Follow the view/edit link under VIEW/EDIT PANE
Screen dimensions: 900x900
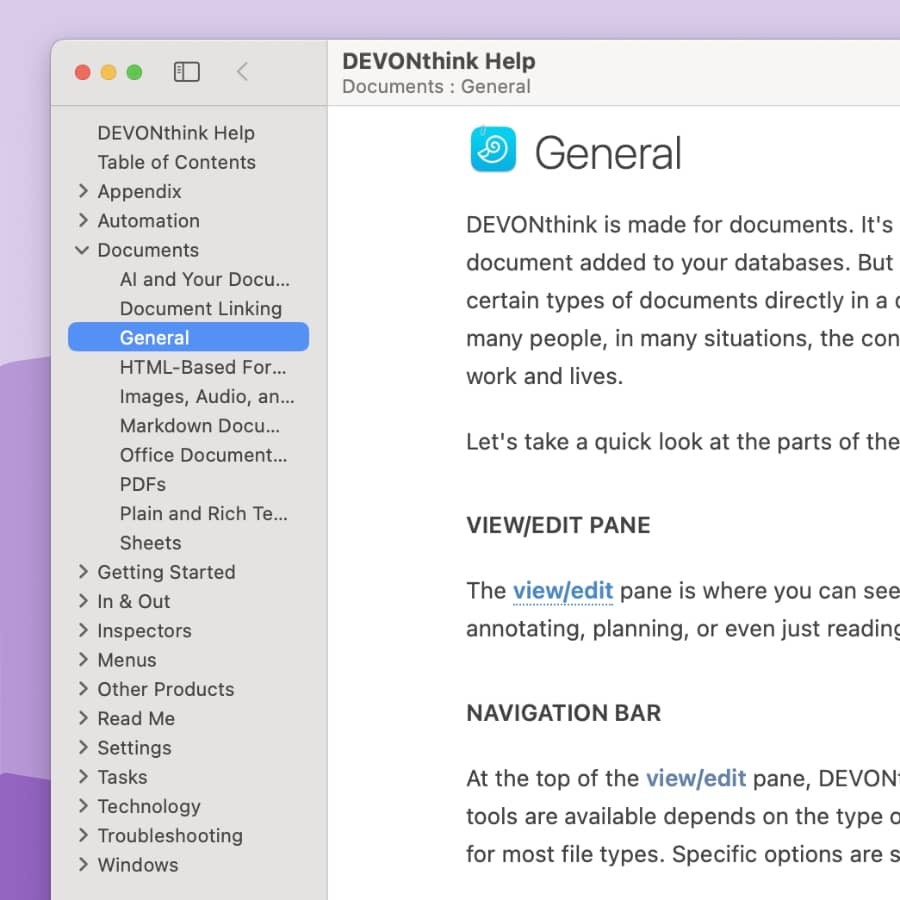562,591
